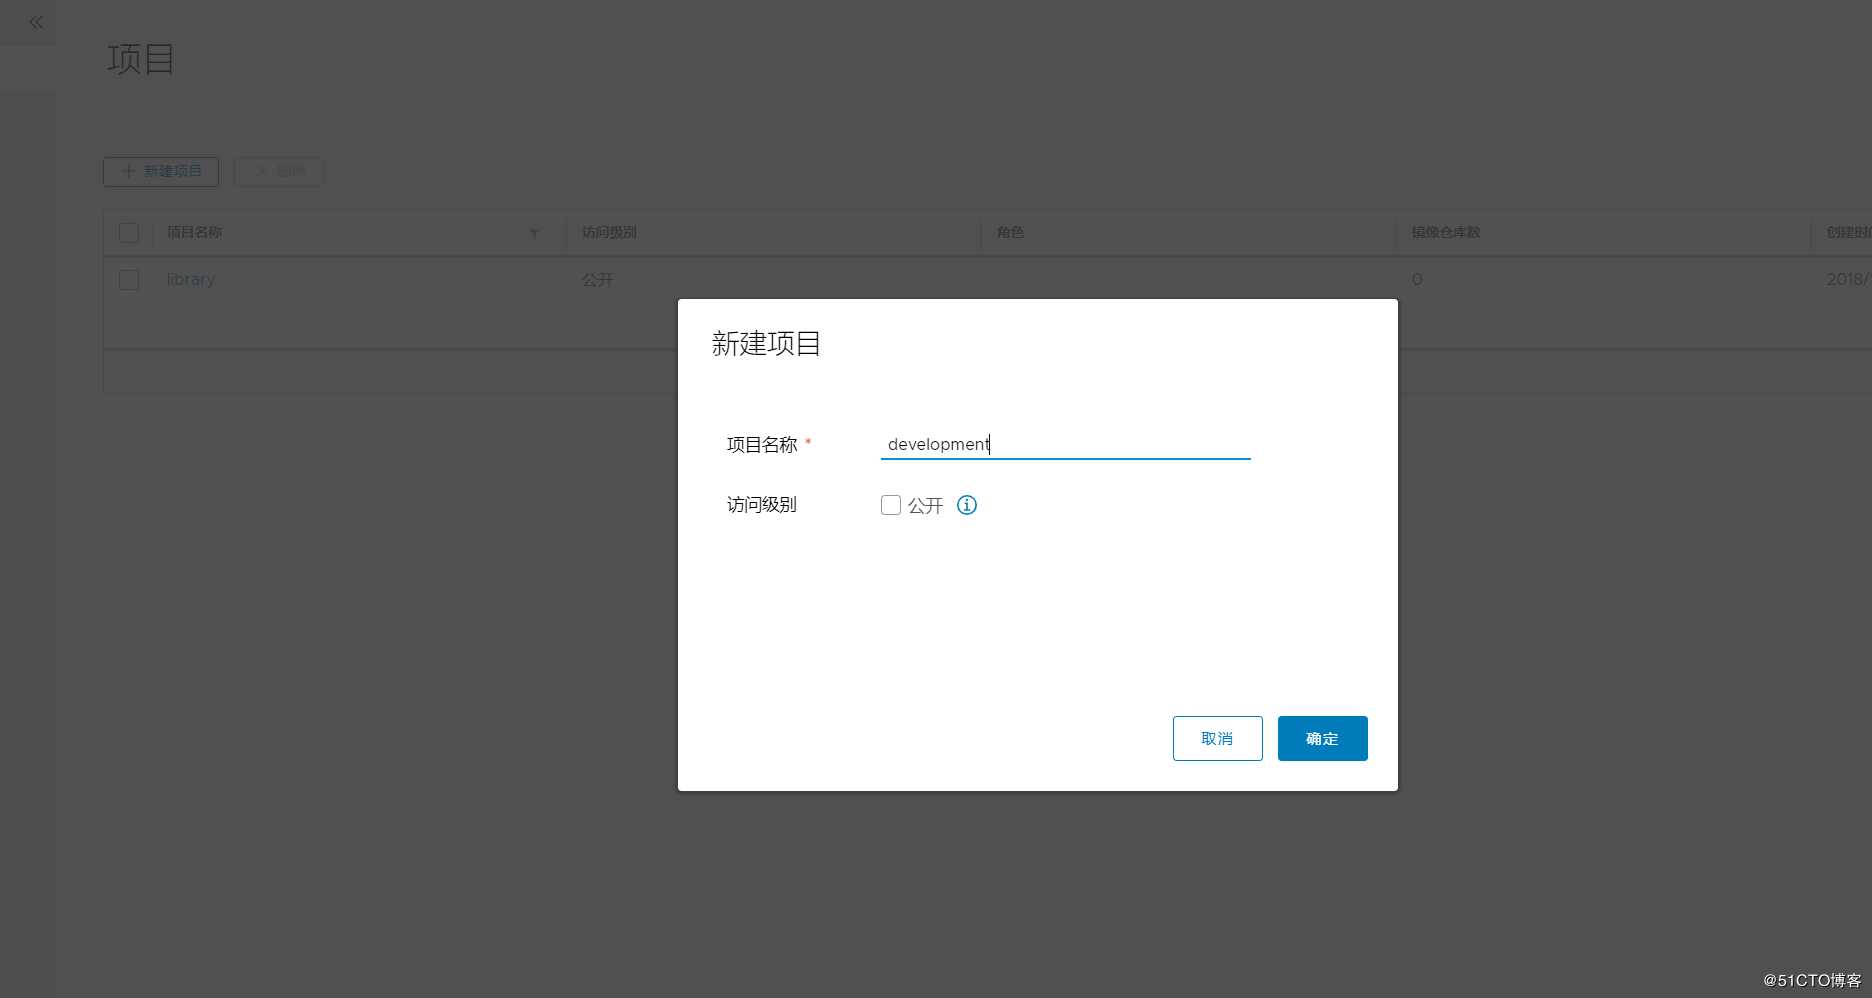
Task: Open the 项目名称 column filter icon
Action: point(534,233)
